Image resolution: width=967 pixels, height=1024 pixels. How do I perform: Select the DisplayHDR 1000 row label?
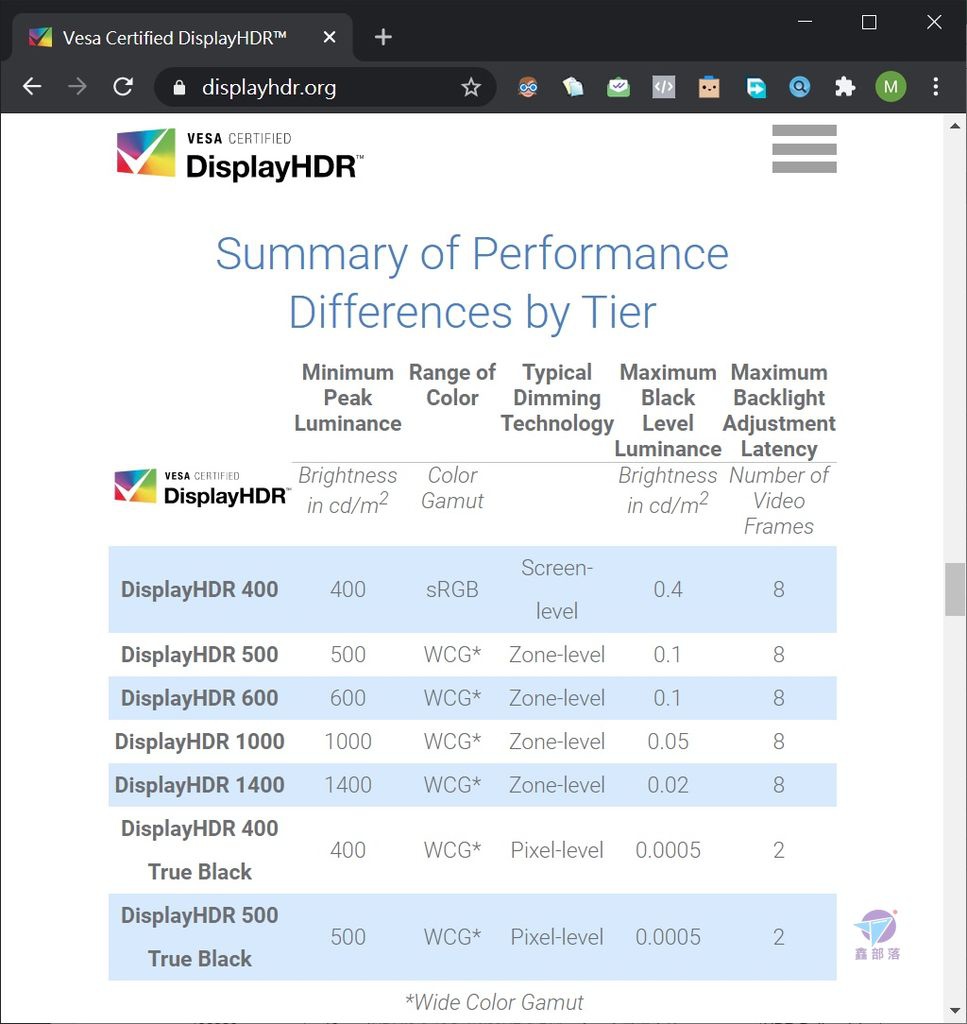click(x=200, y=741)
